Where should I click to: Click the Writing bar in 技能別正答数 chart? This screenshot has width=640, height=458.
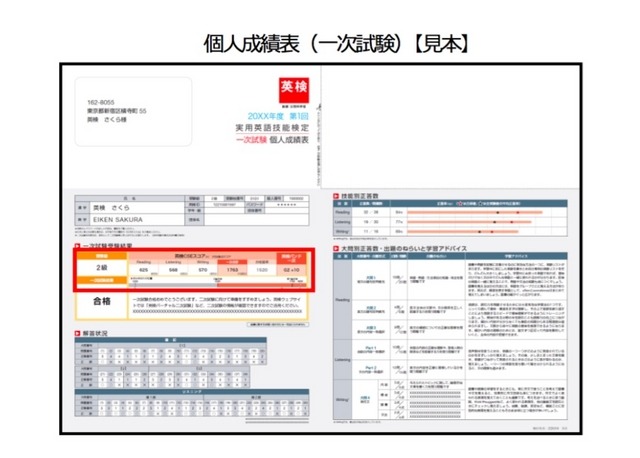click(x=463, y=231)
